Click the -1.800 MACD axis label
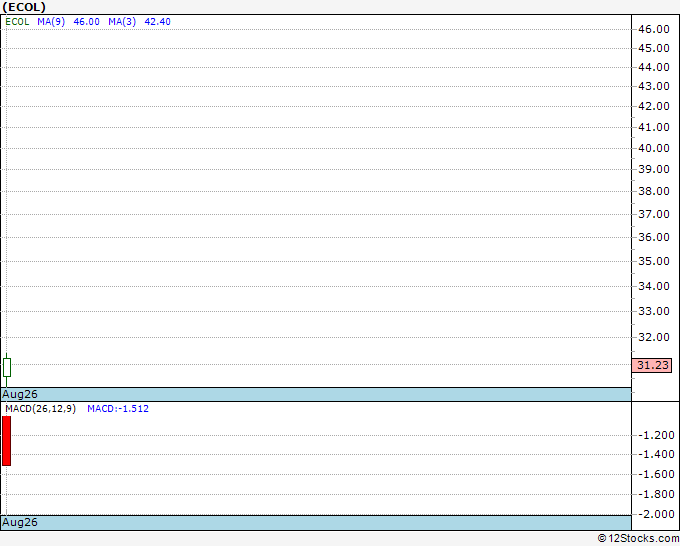Screen dimensions: 680x546 tap(657, 494)
